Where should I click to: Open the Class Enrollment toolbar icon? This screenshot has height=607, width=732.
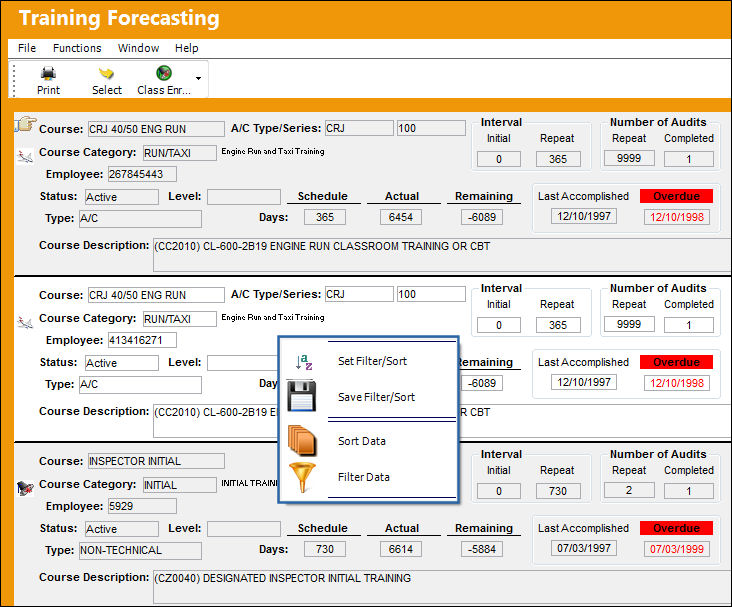coord(163,73)
